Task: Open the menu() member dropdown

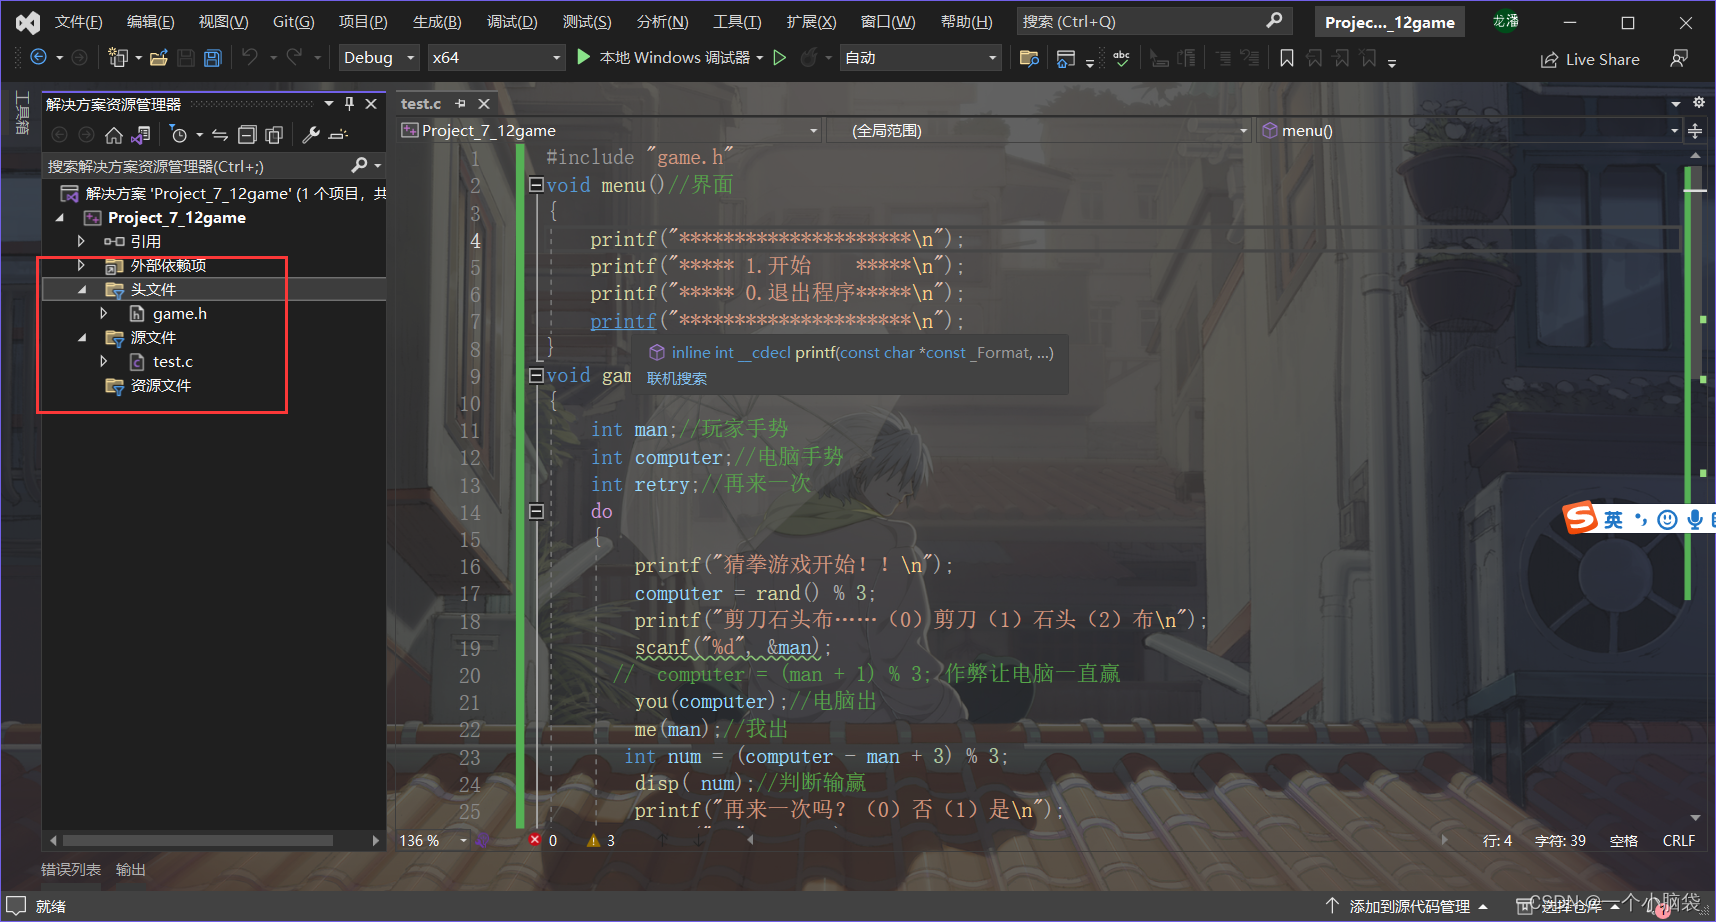Action: [x=1469, y=131]
